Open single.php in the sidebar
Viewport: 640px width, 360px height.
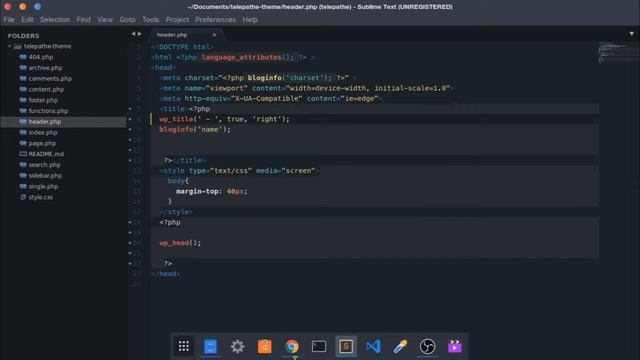click(x=43, y=186)
